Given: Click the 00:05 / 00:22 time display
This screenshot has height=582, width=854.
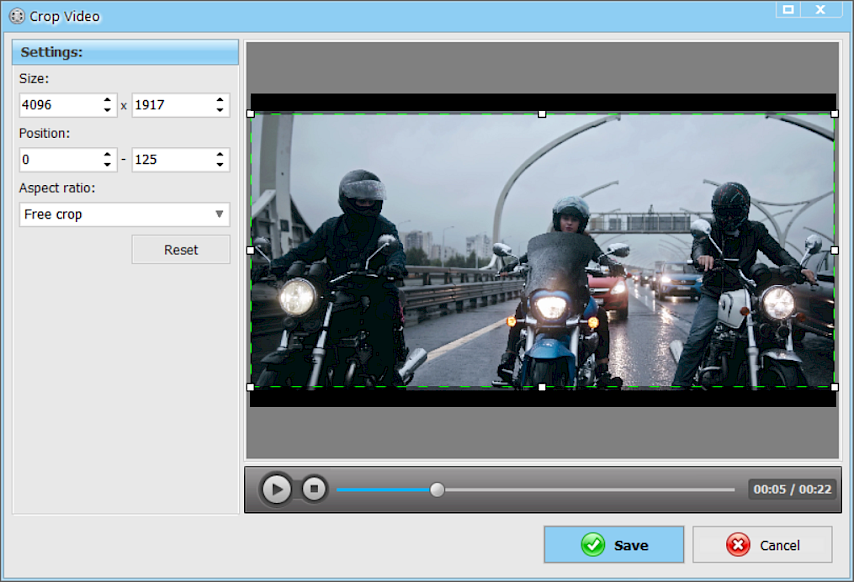Looking at the screenshot, I should point(792,489).
